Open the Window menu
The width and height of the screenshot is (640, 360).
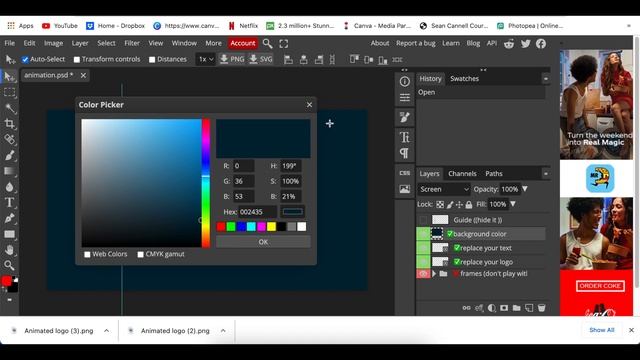184,43
